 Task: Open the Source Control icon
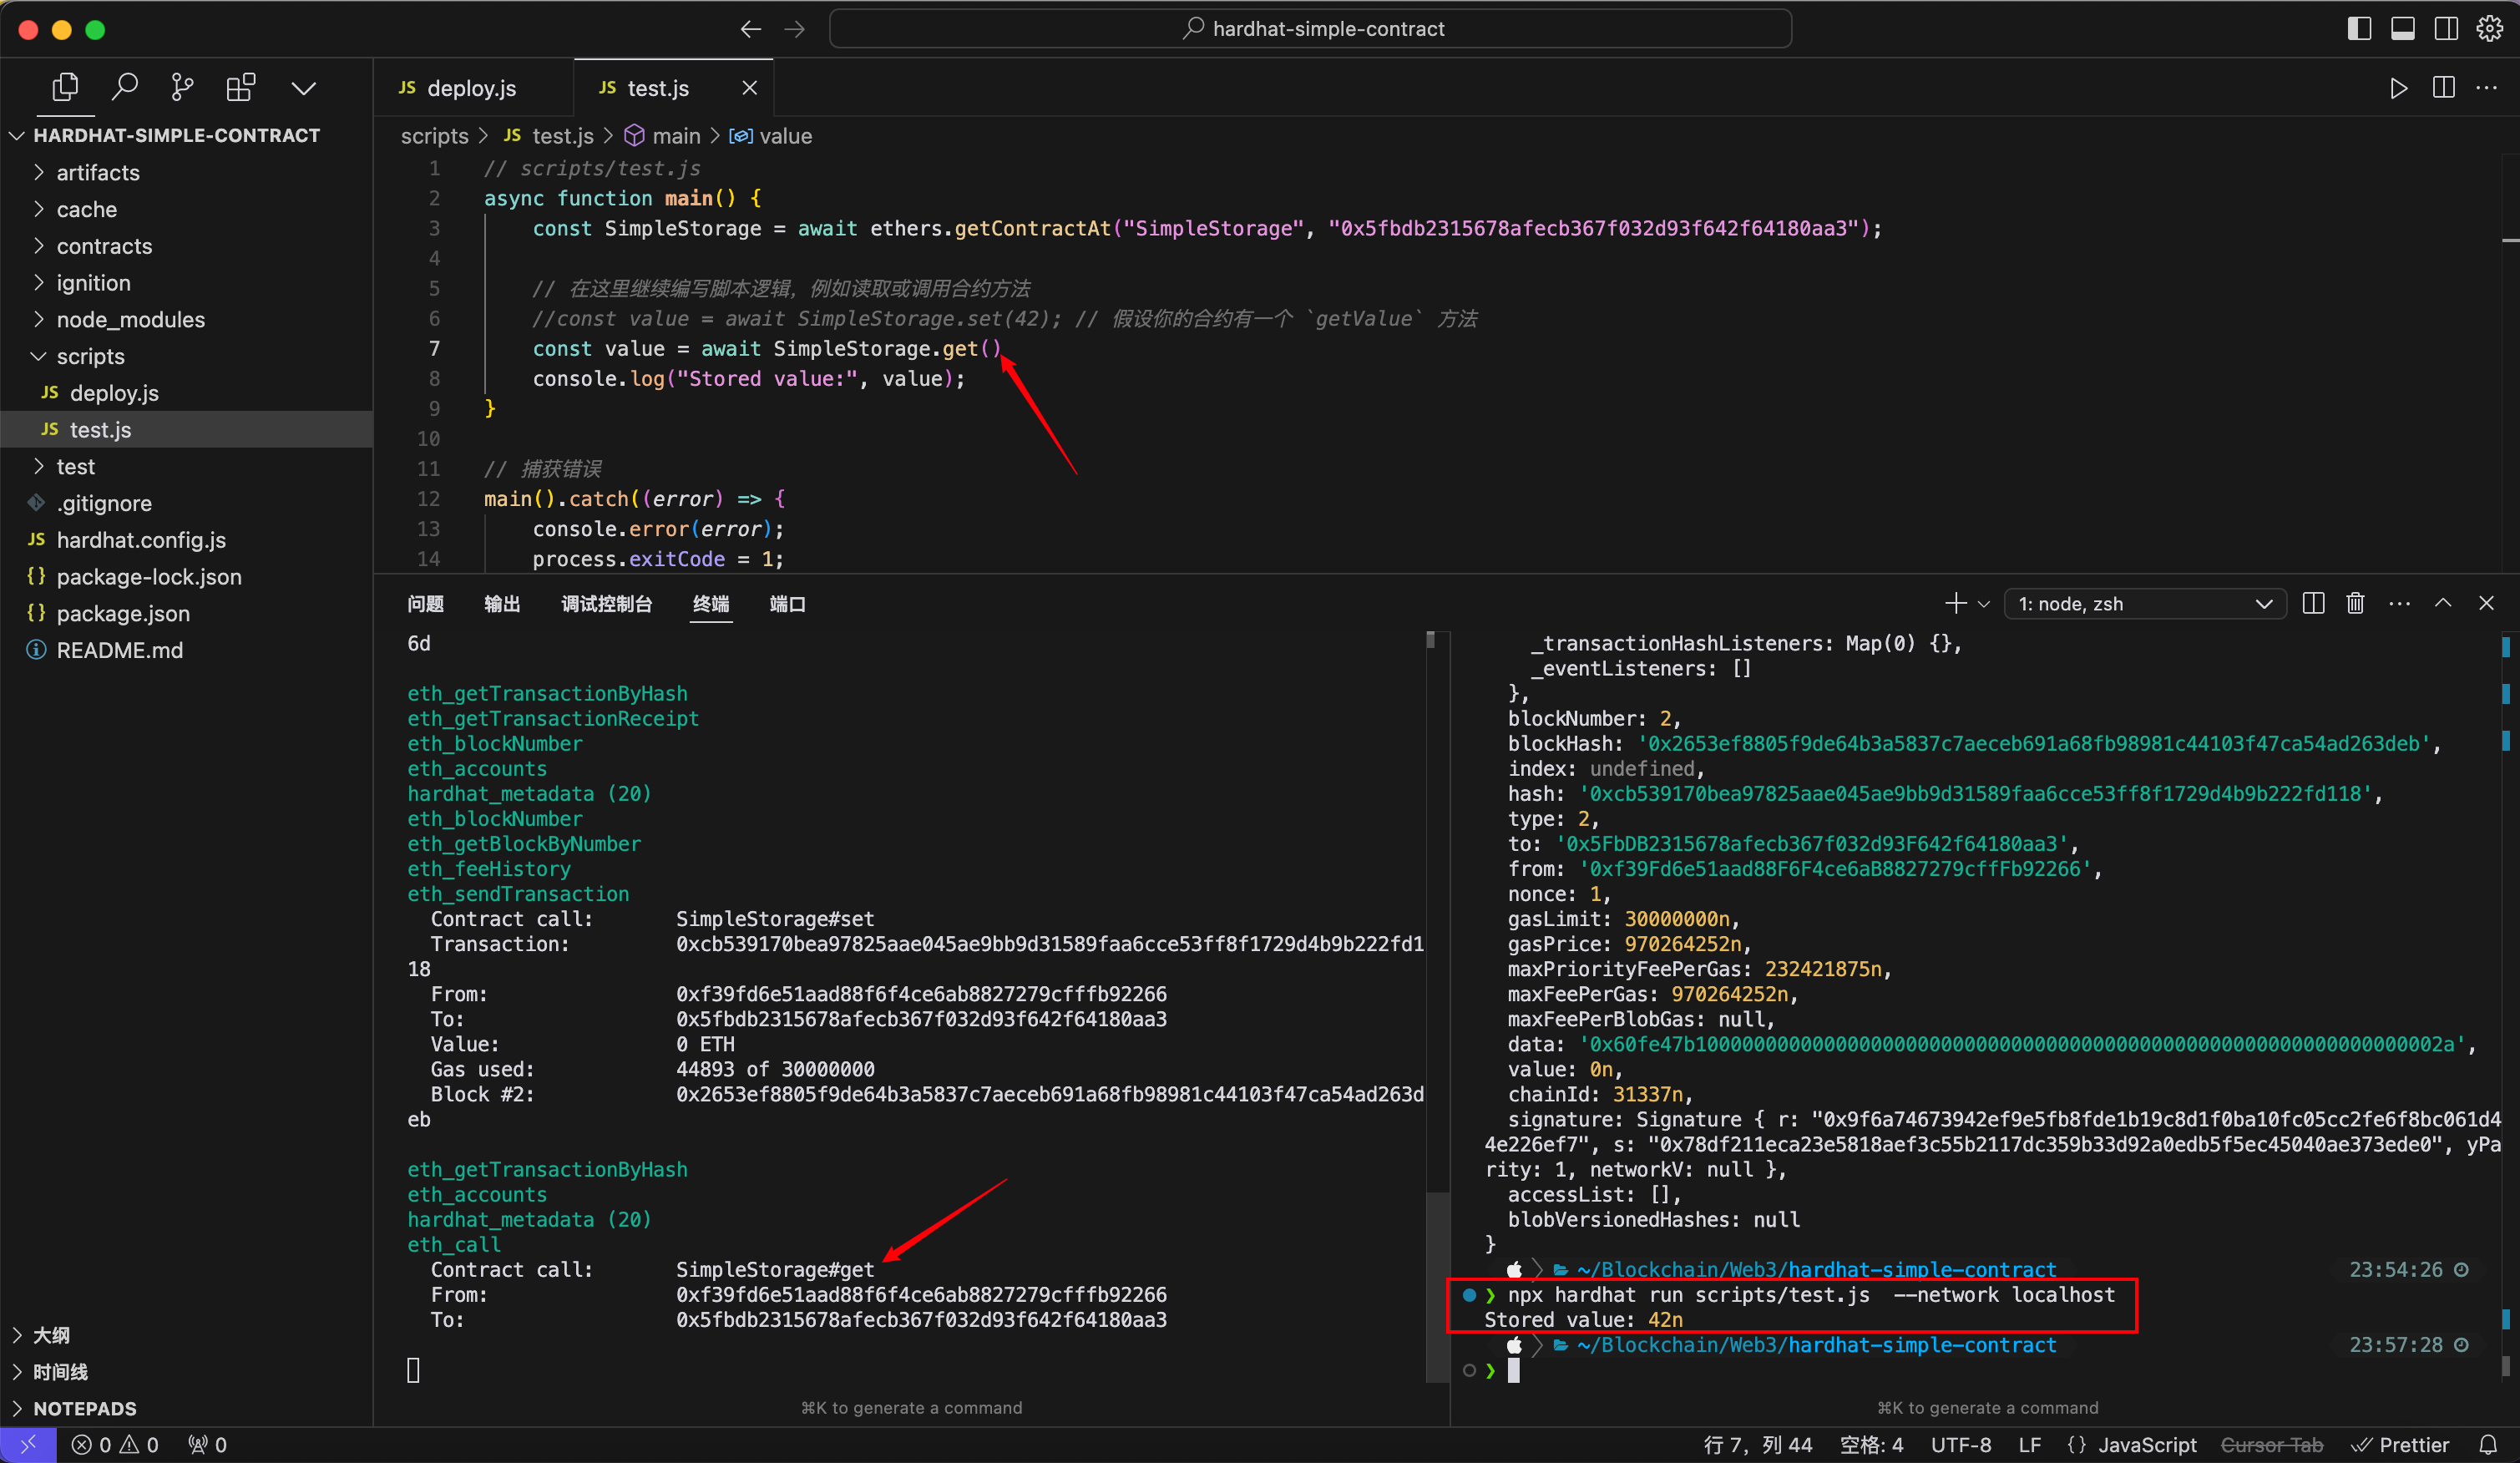[182, 88]
